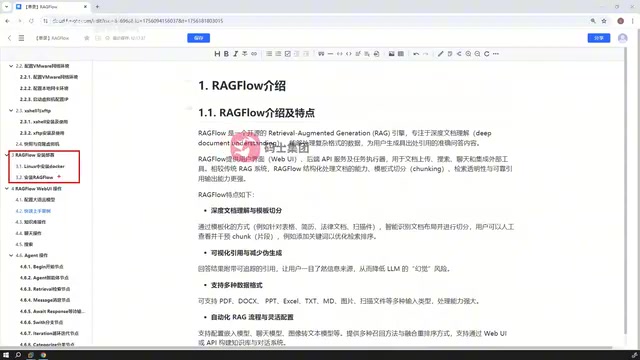
Task: Insert an image into the document
Action: point(391,54)
